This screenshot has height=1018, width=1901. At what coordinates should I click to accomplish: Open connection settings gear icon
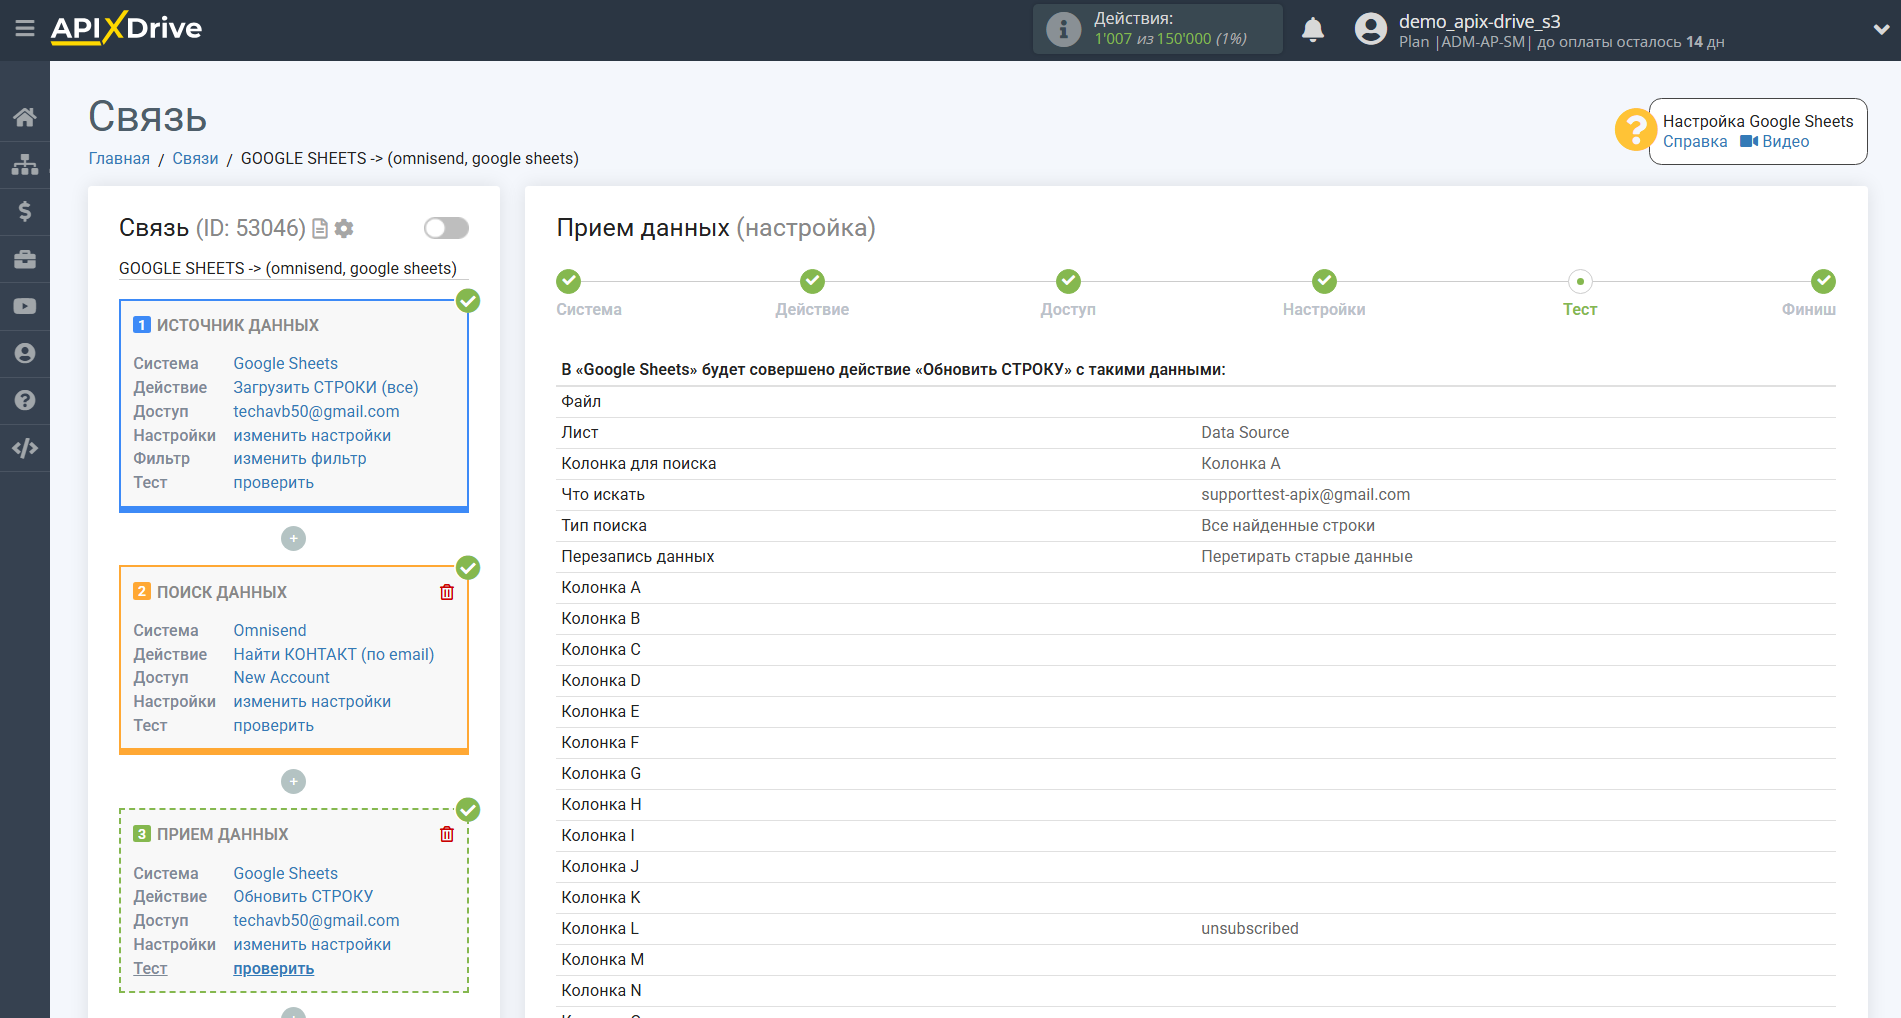[x=344, y=229]
